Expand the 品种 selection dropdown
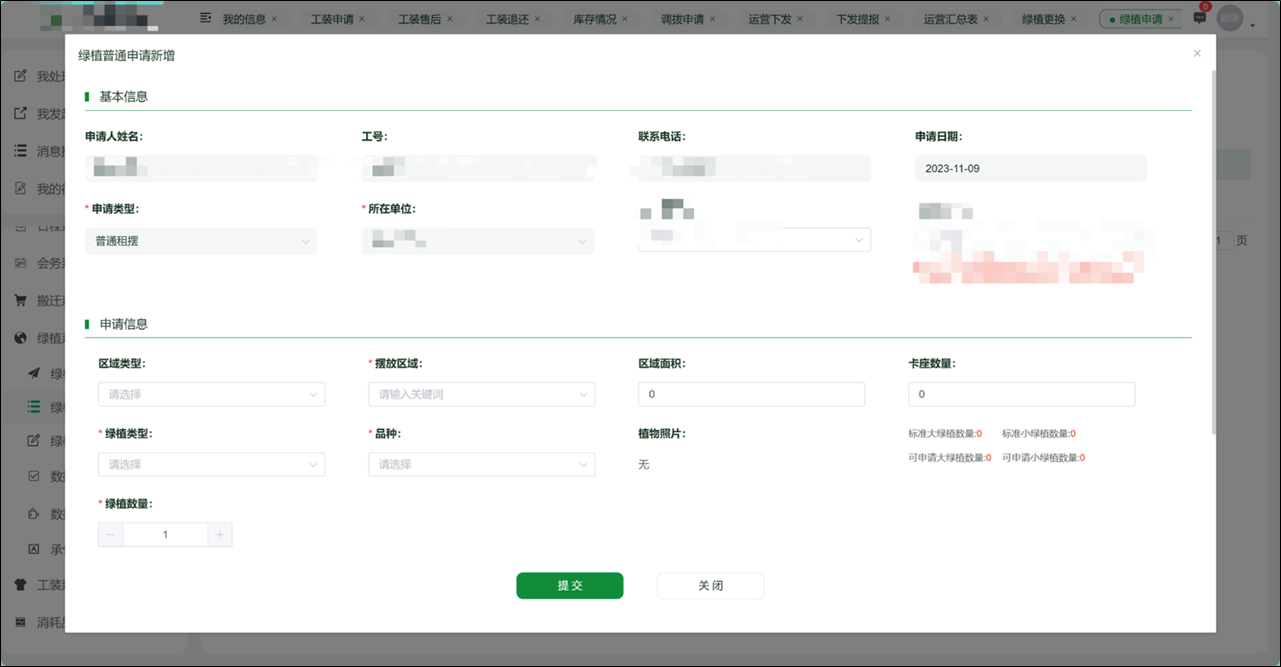 point(481,464)
